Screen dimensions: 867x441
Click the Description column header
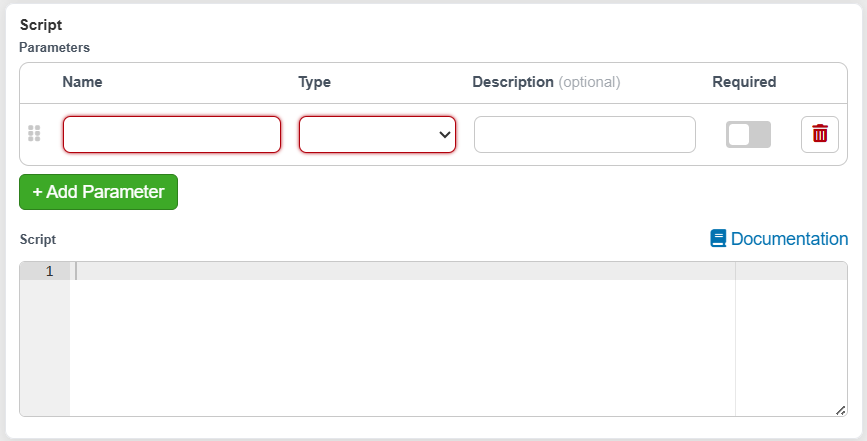pos(513,82)
